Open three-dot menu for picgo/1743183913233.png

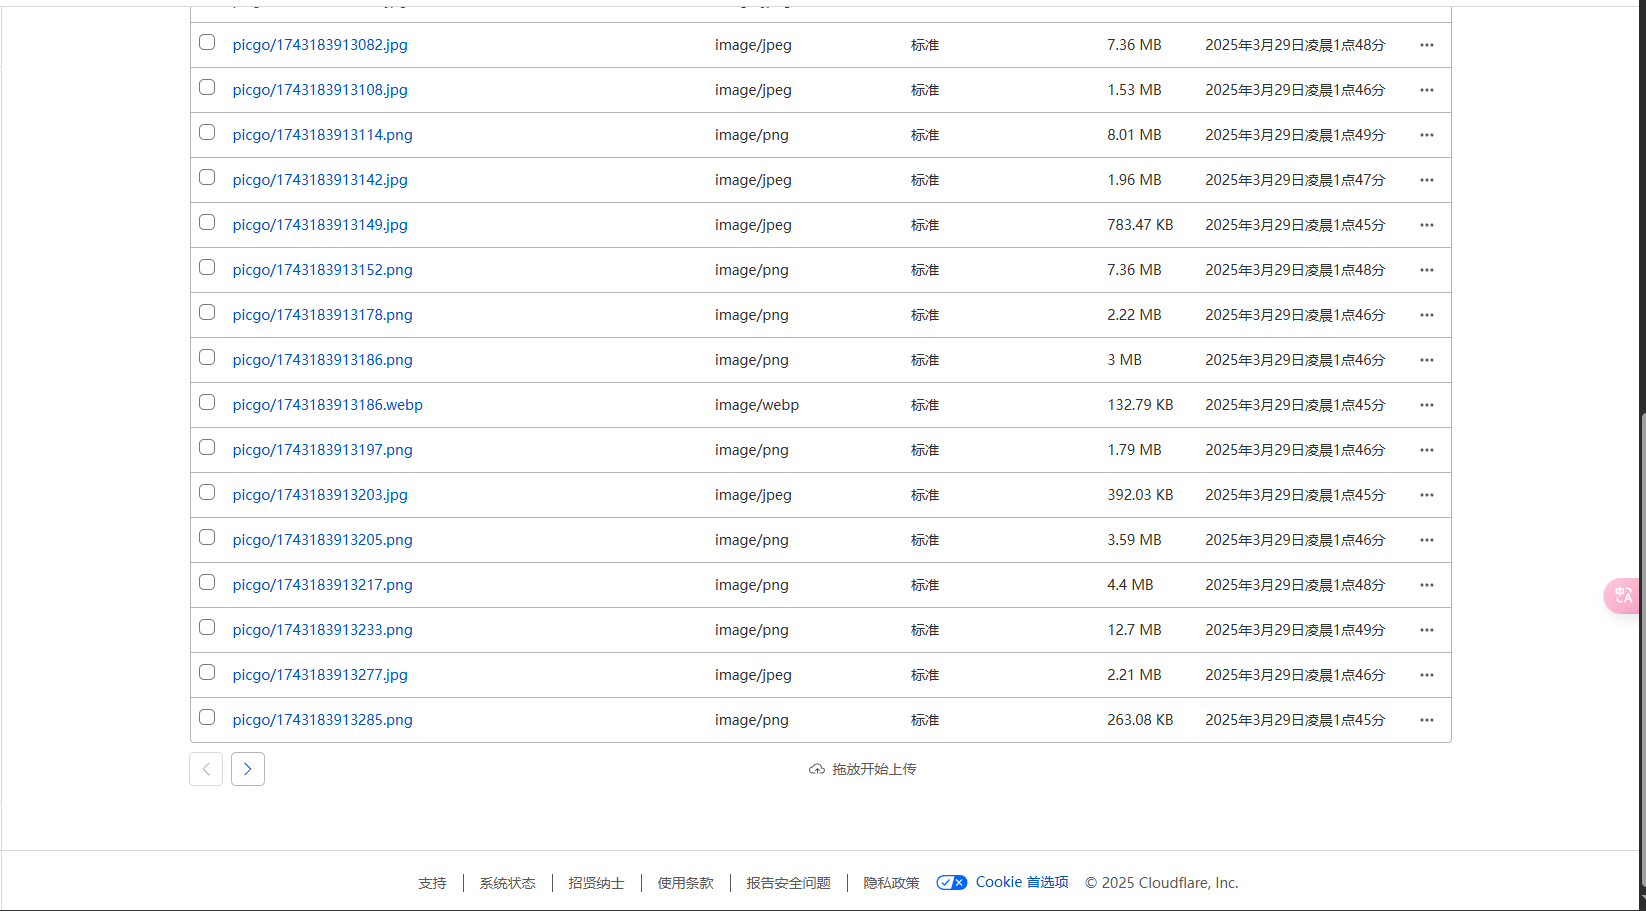1426,630
